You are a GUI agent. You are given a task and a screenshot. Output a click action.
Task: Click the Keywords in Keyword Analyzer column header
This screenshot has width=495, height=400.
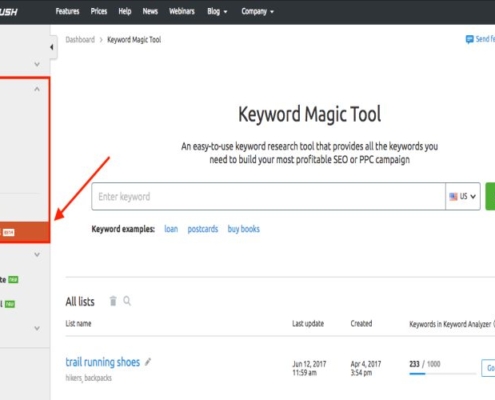point(450,324)
